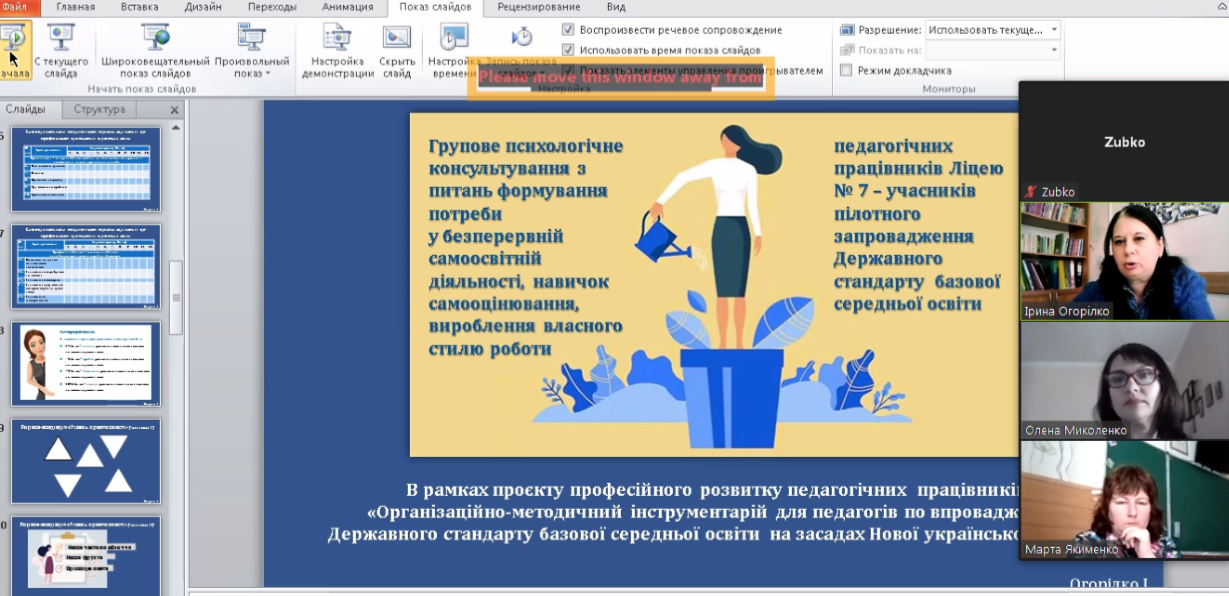Click Record Slide Show icon

(522, 37)
